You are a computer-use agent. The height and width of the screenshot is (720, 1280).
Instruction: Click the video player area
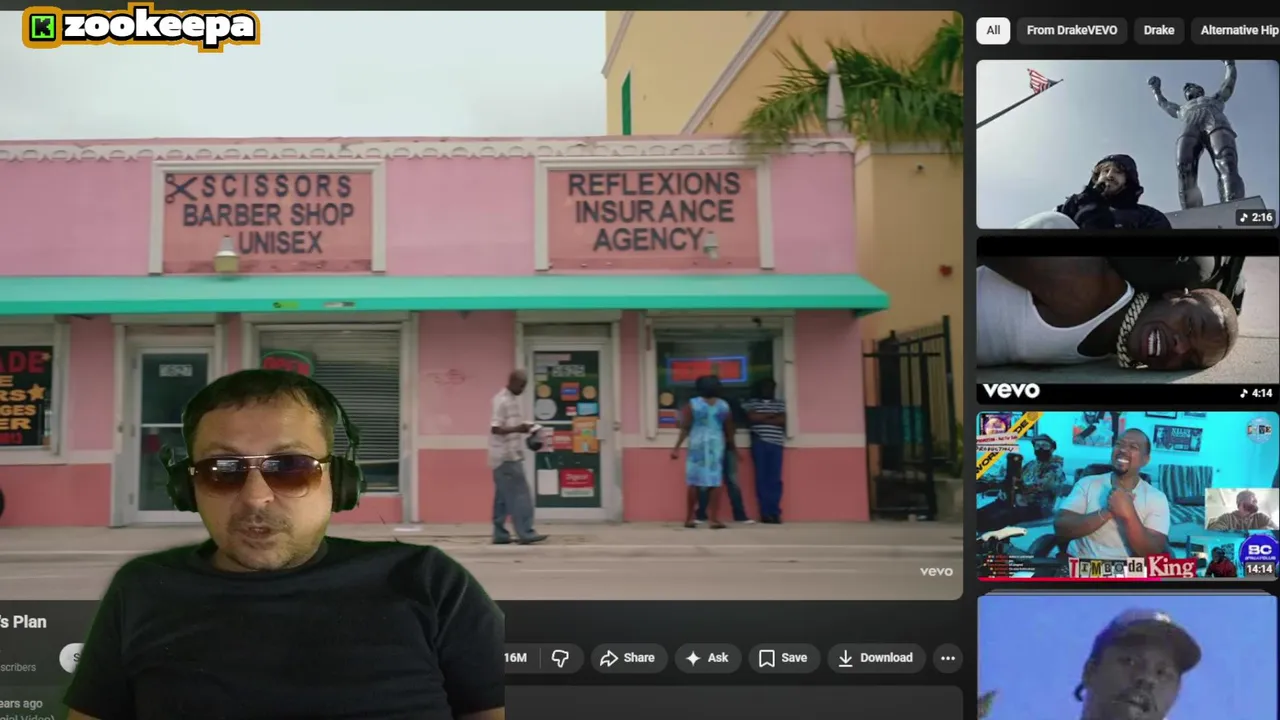pos(481,305)
